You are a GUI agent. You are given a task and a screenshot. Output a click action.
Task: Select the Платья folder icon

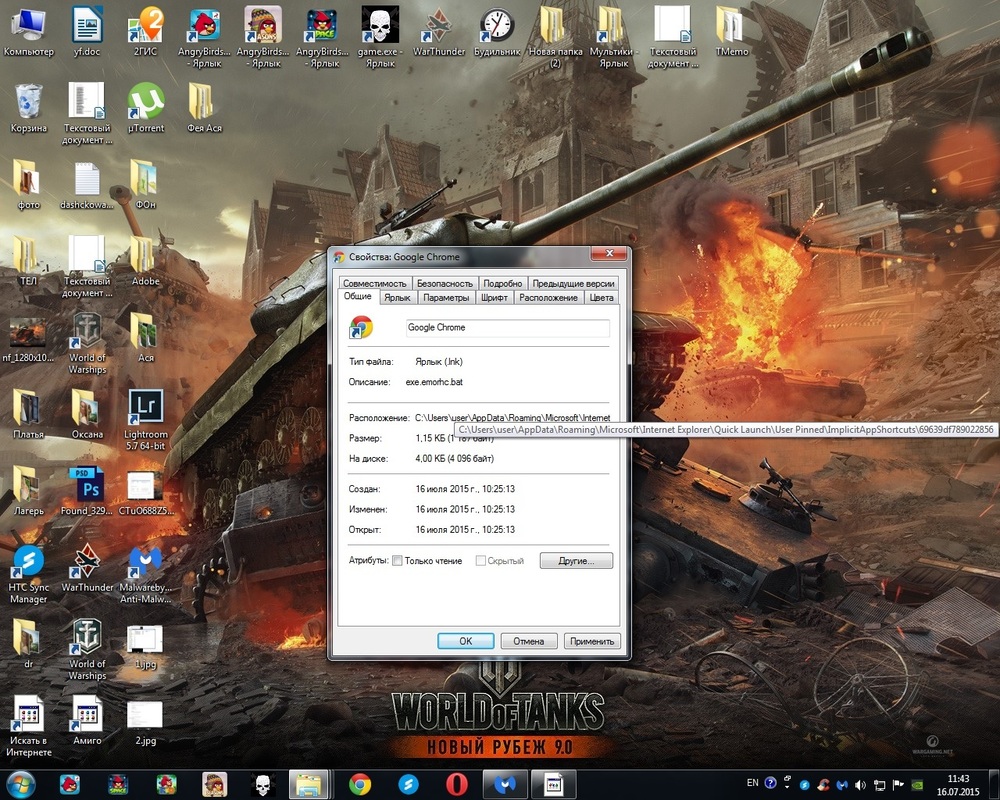[x=29, y=414]
